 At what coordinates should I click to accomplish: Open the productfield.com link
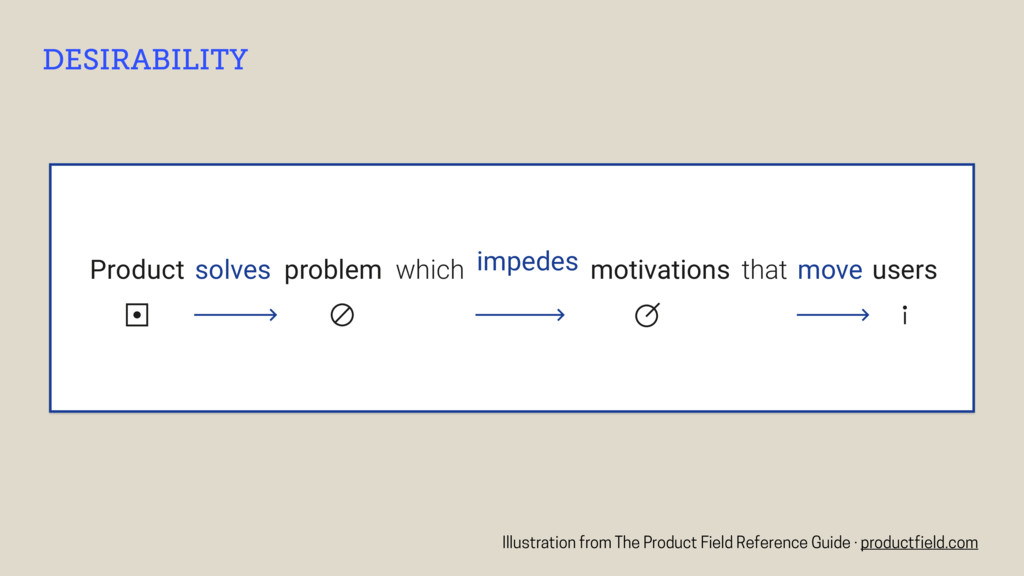919,543
